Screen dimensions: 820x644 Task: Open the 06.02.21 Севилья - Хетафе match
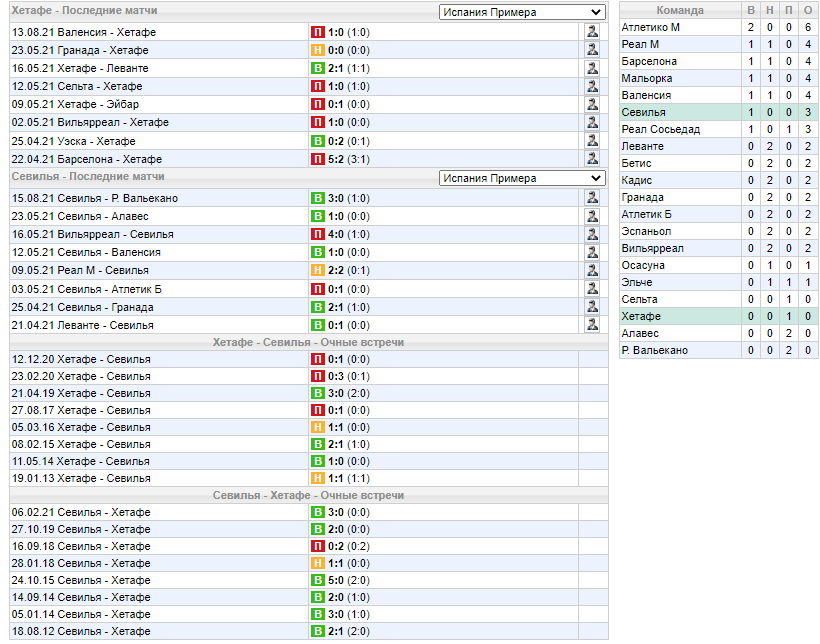(81, 512)
